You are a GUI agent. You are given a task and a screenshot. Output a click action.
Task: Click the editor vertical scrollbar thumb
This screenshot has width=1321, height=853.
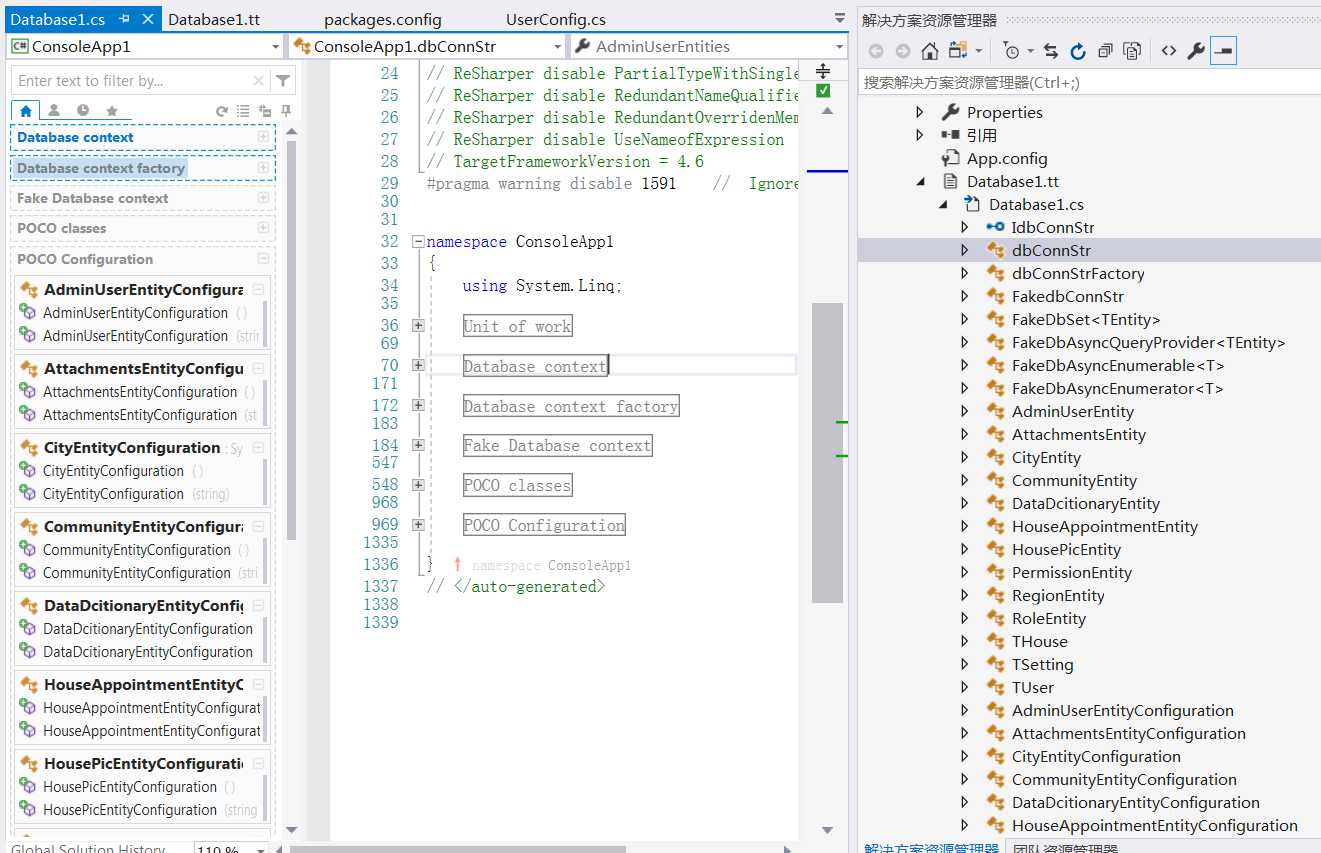[x=827, y=452]
